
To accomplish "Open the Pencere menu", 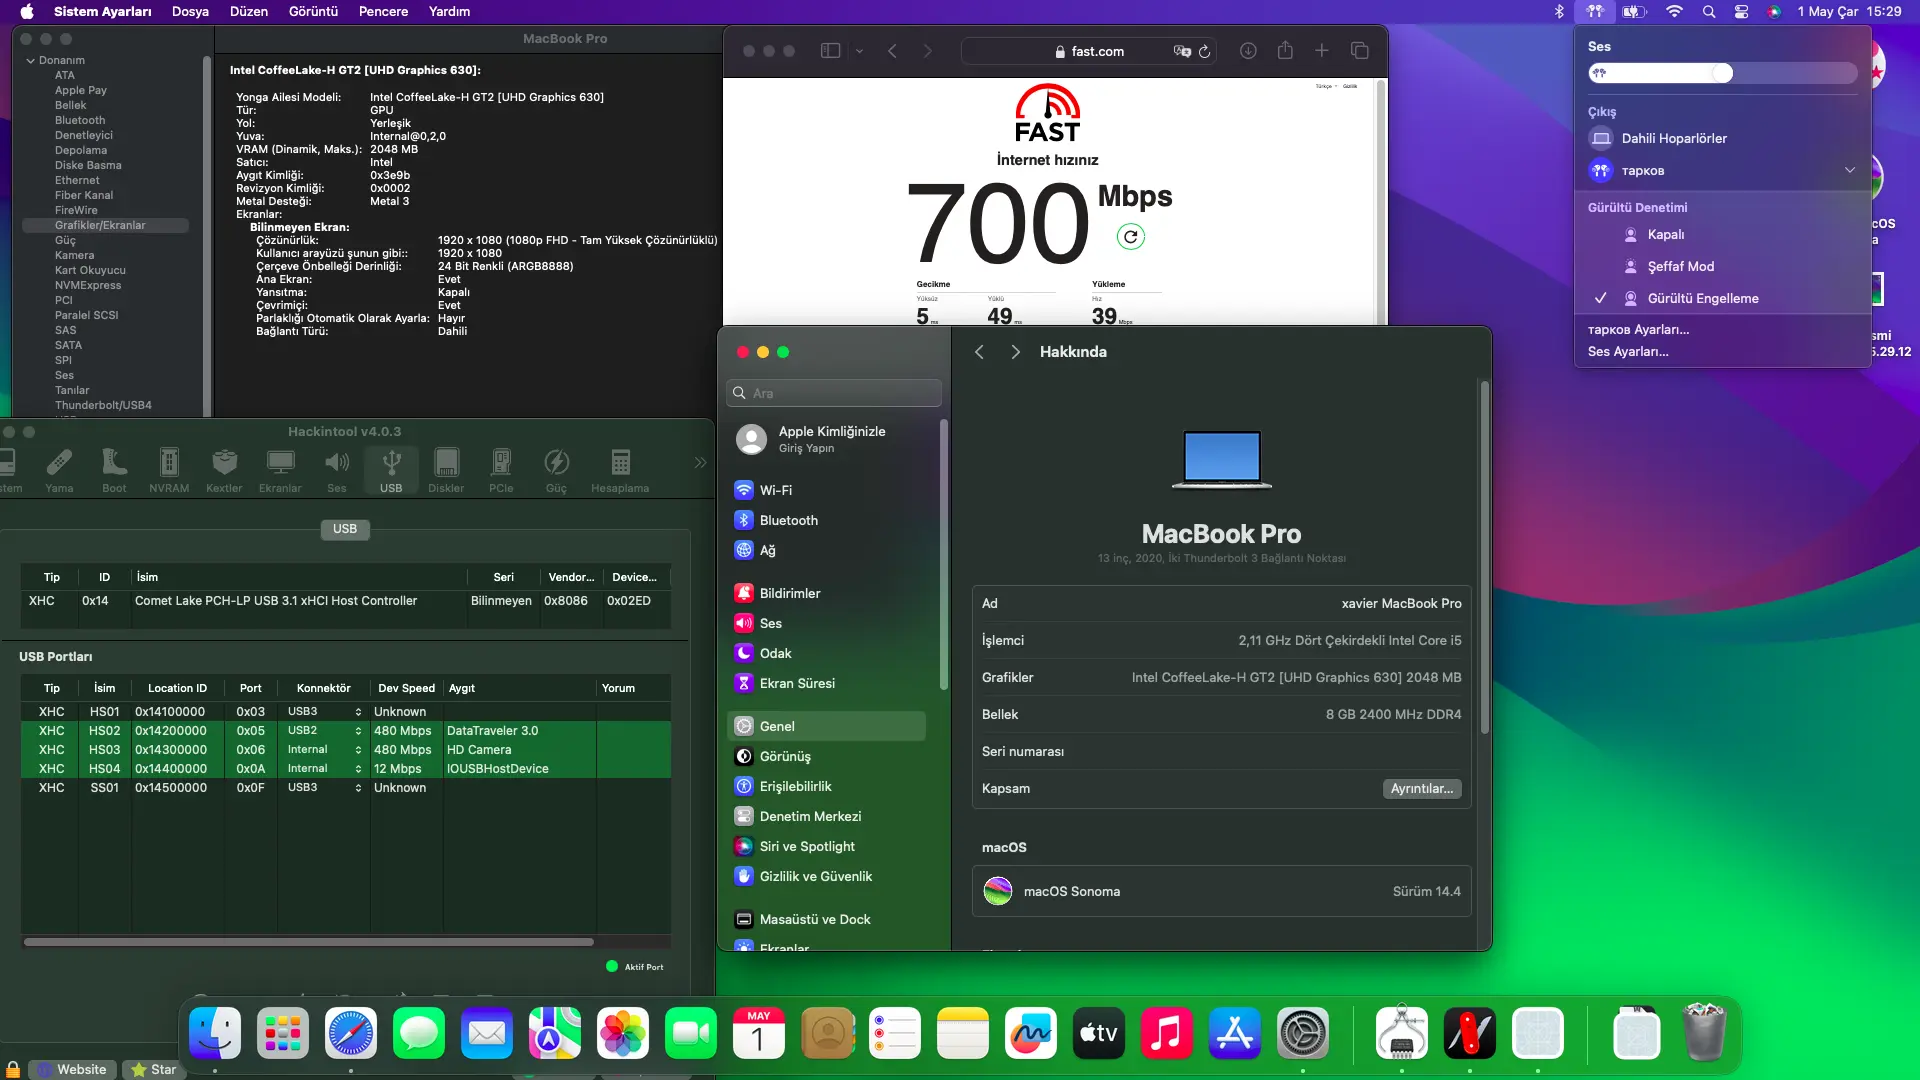I will 383,12.
